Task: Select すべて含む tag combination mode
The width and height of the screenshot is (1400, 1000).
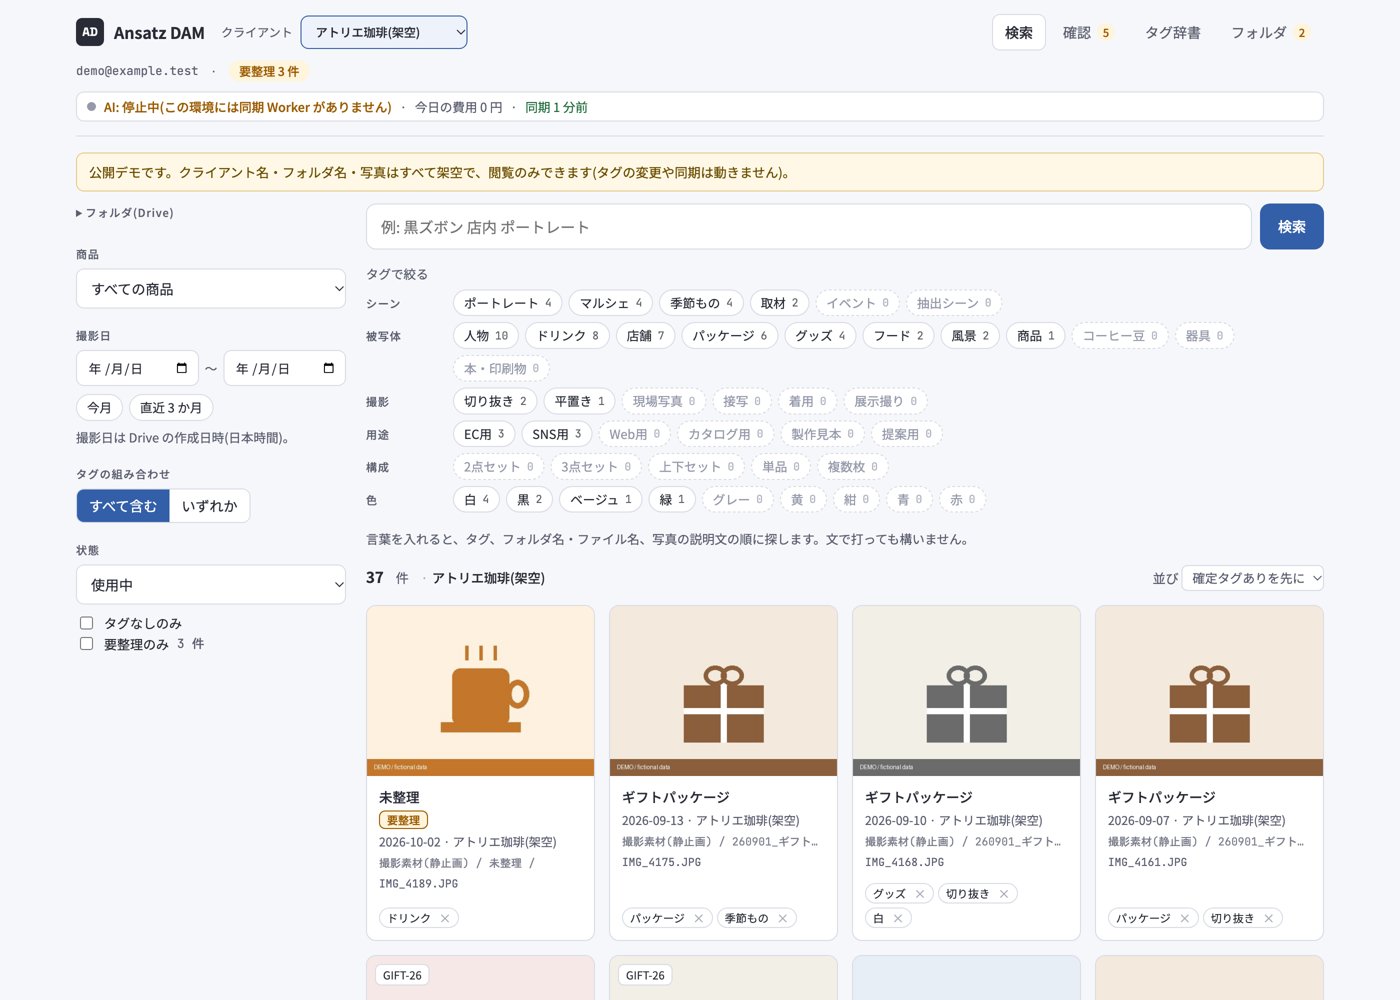Action: pos(123,506)
